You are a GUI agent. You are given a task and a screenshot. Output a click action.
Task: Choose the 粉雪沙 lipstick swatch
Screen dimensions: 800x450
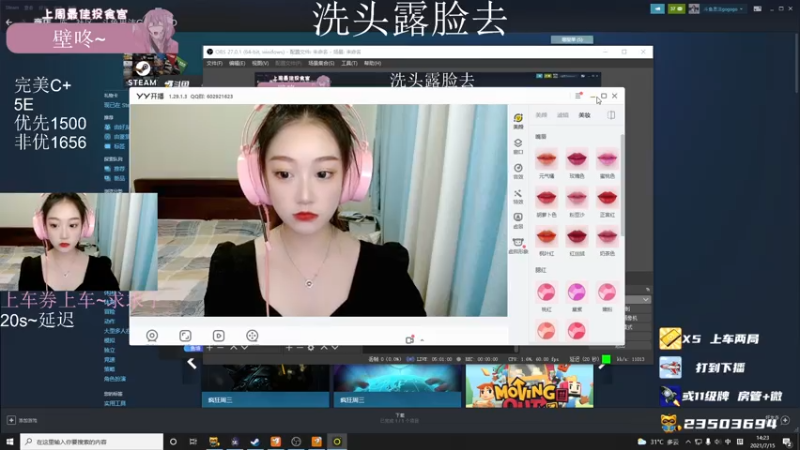tap(577, 202)
